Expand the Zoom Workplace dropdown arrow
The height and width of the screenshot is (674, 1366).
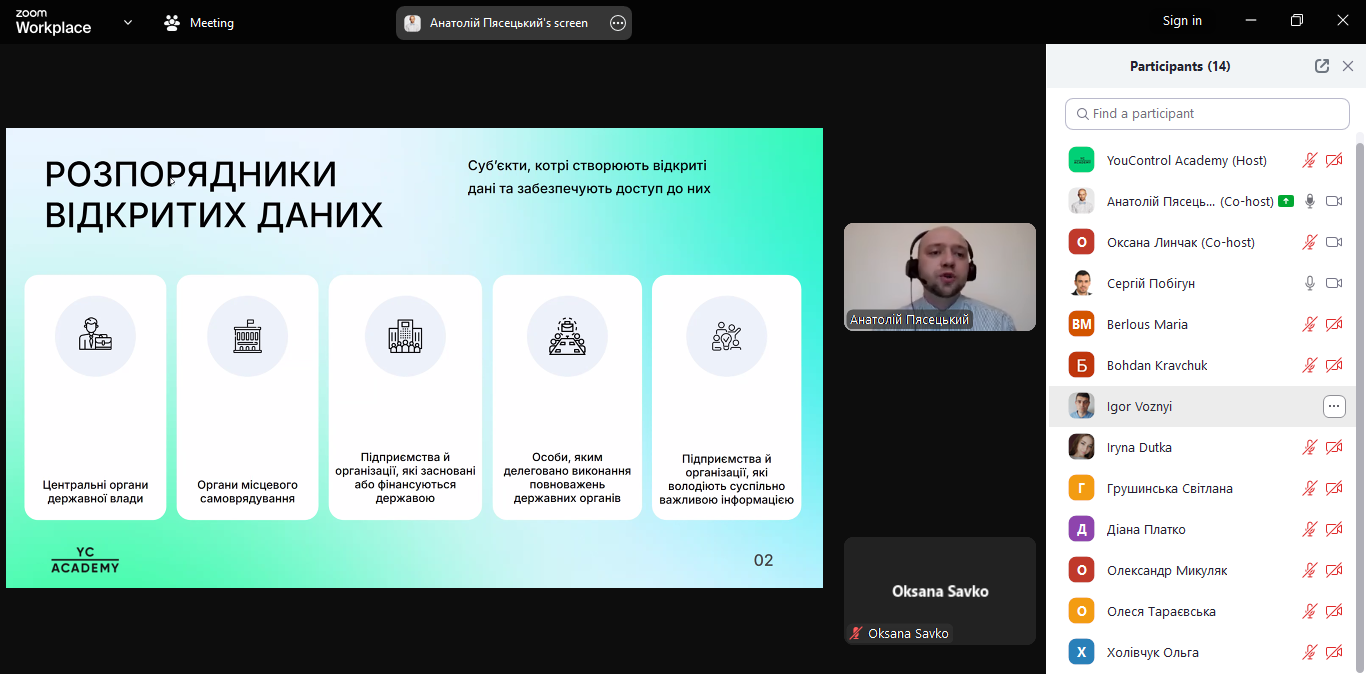(128, 22)
